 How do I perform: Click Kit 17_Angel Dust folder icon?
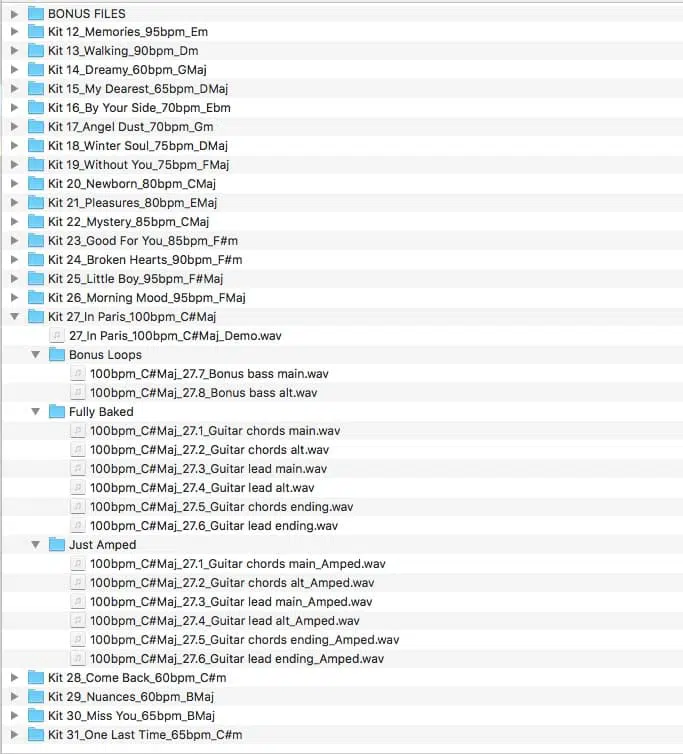pos(36,126)
